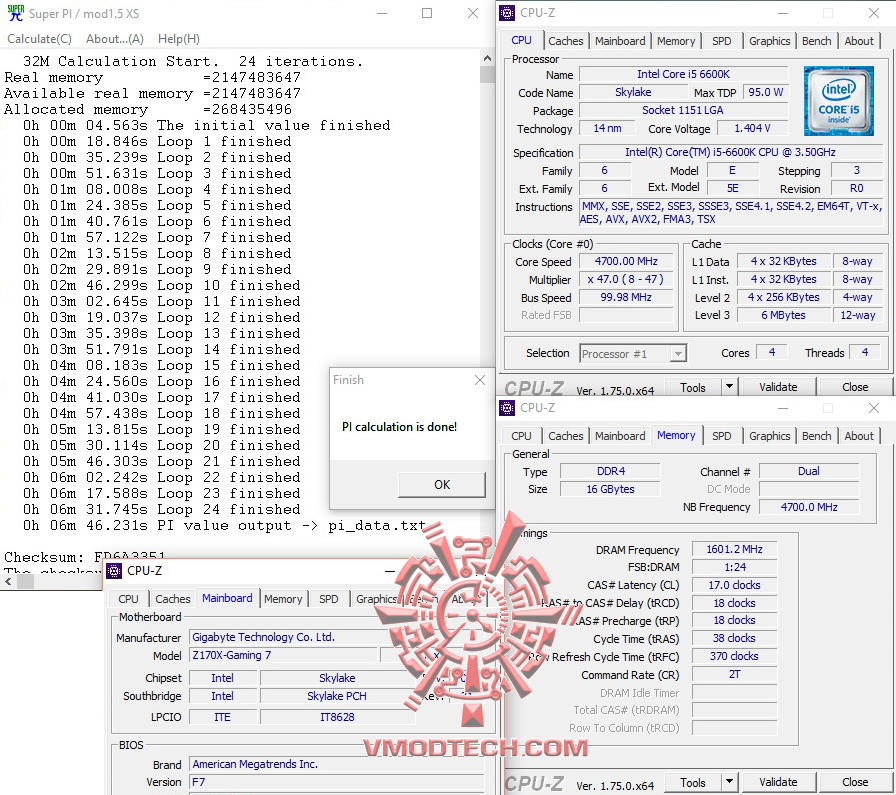Screen dimensions: 896x795
Task: Click the Intel Core i5 6600K name field
Action: (x=683, y=74)
